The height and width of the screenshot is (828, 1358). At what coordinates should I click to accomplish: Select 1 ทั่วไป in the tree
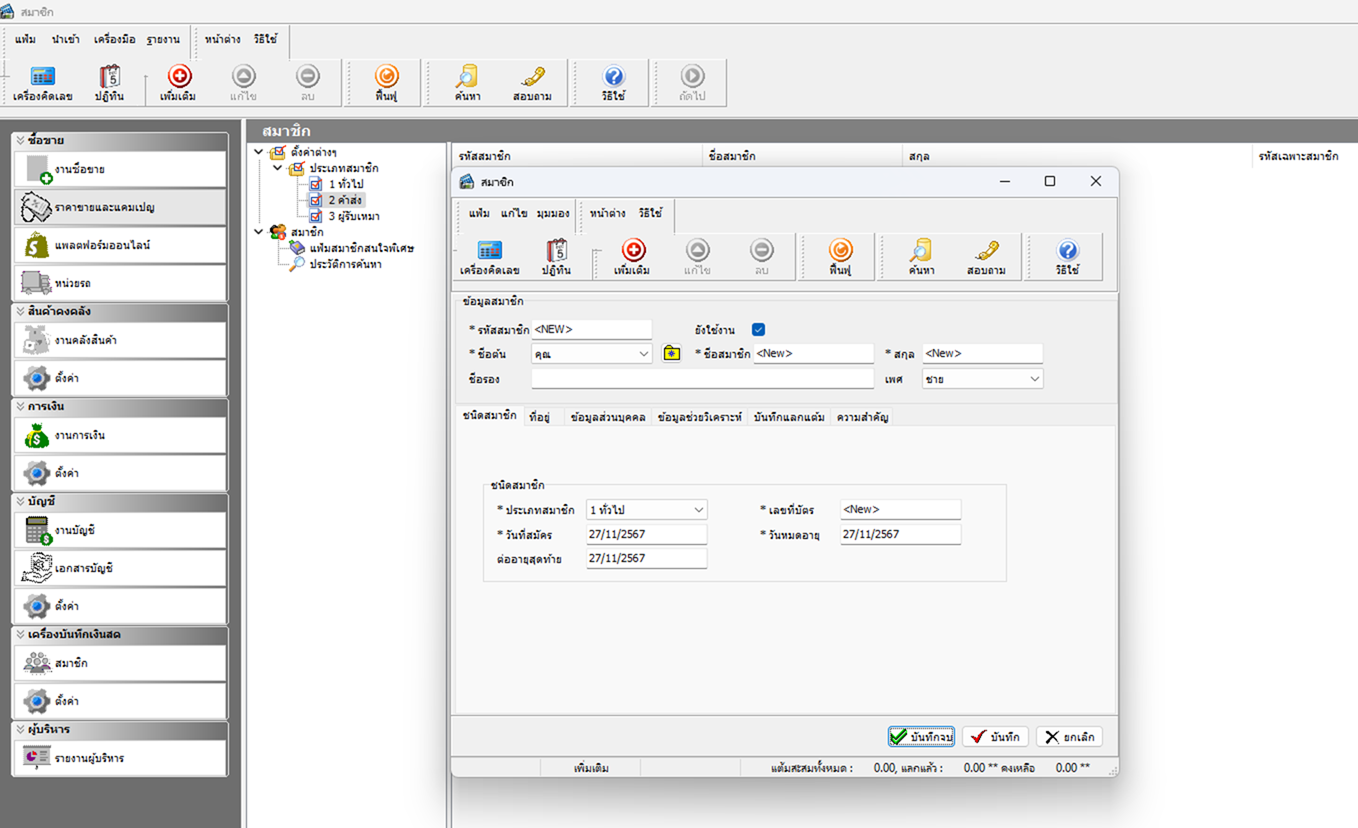click(x=346, y=184)
